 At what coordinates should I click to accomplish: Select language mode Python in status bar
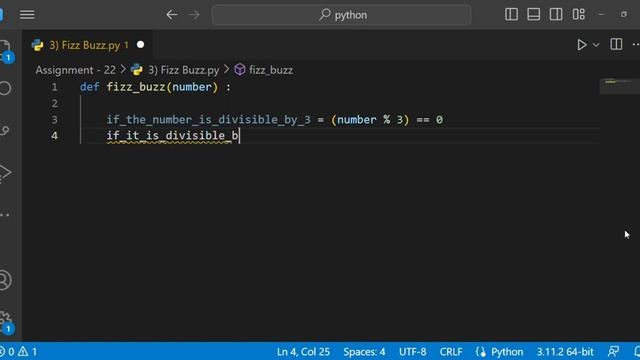(507, 351)
